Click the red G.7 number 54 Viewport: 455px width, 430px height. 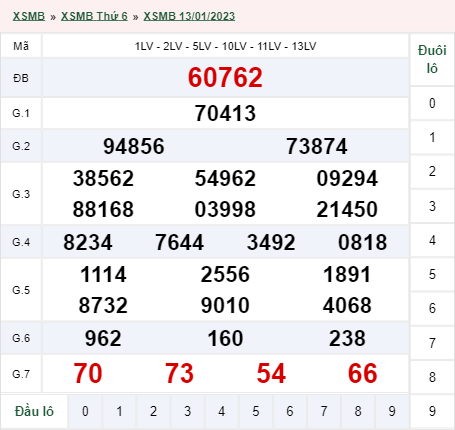pos(271,373)
